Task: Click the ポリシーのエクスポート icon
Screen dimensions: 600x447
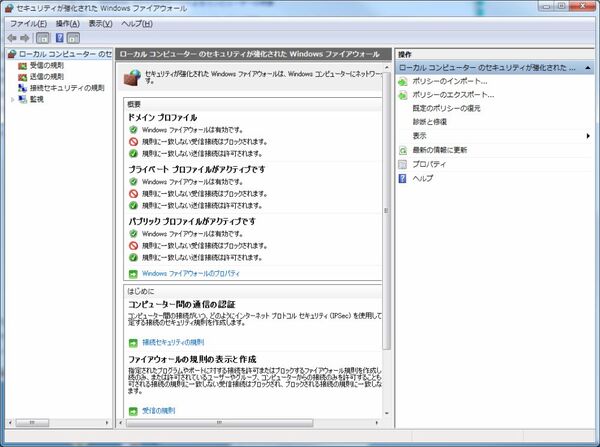Action: [403, 95]
